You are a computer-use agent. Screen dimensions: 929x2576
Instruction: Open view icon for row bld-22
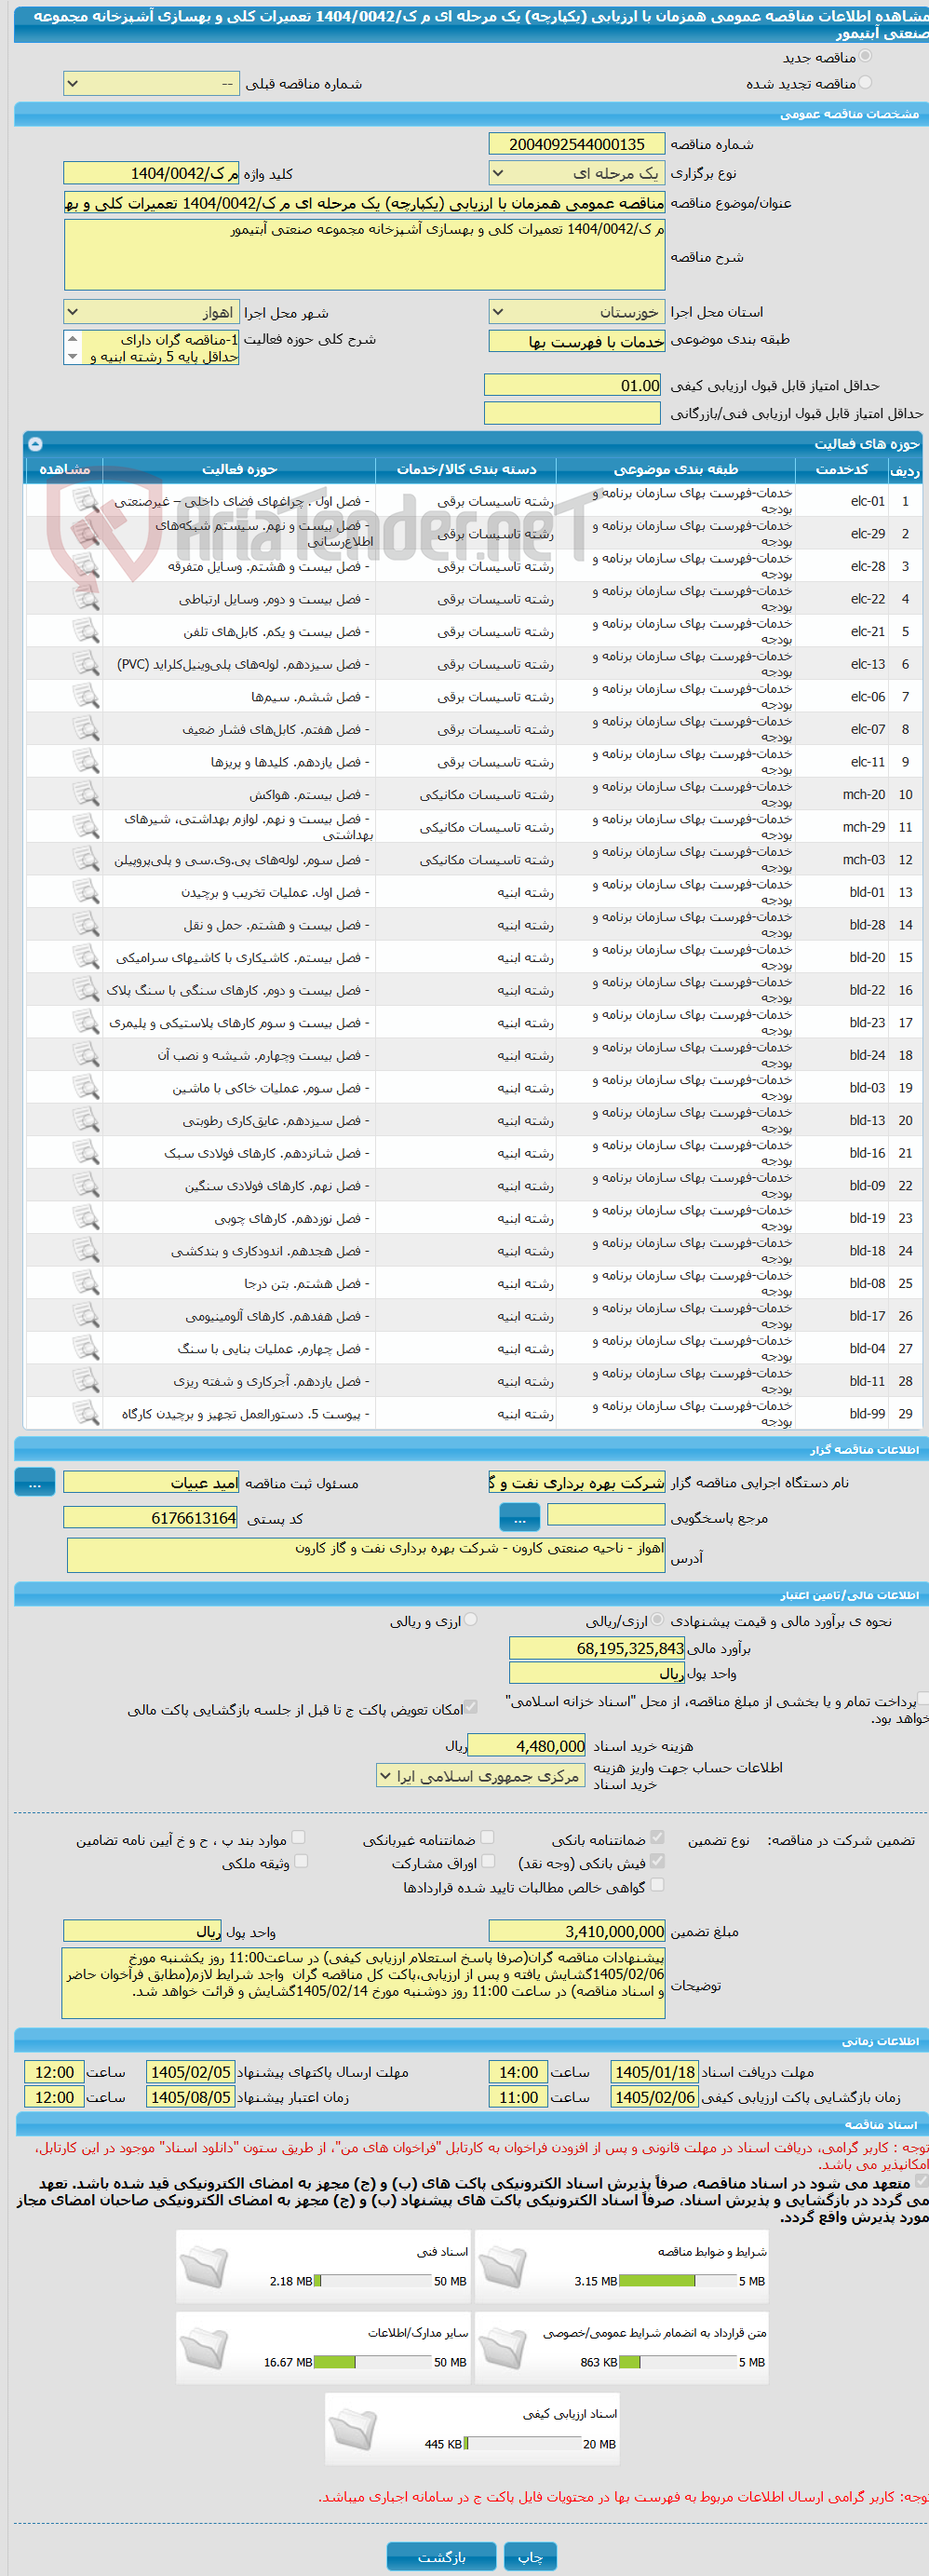[x=86, y=990]
